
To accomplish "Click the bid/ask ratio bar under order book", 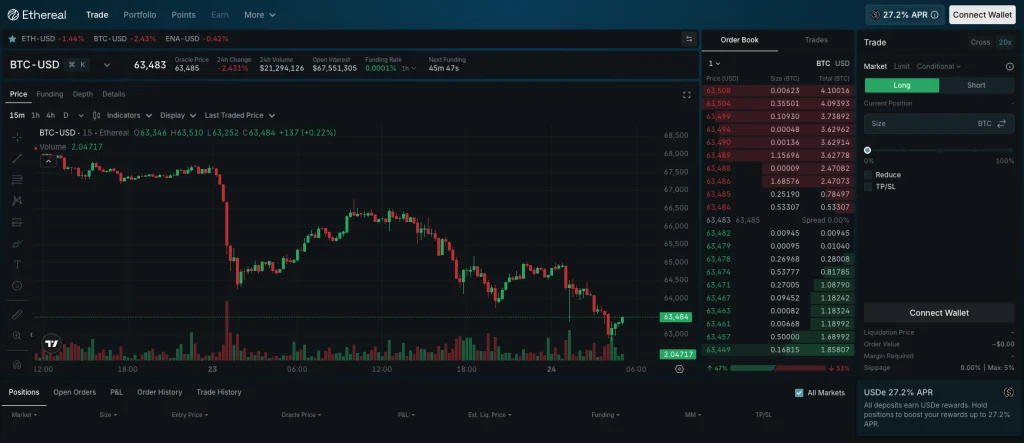I will point(777,369).
